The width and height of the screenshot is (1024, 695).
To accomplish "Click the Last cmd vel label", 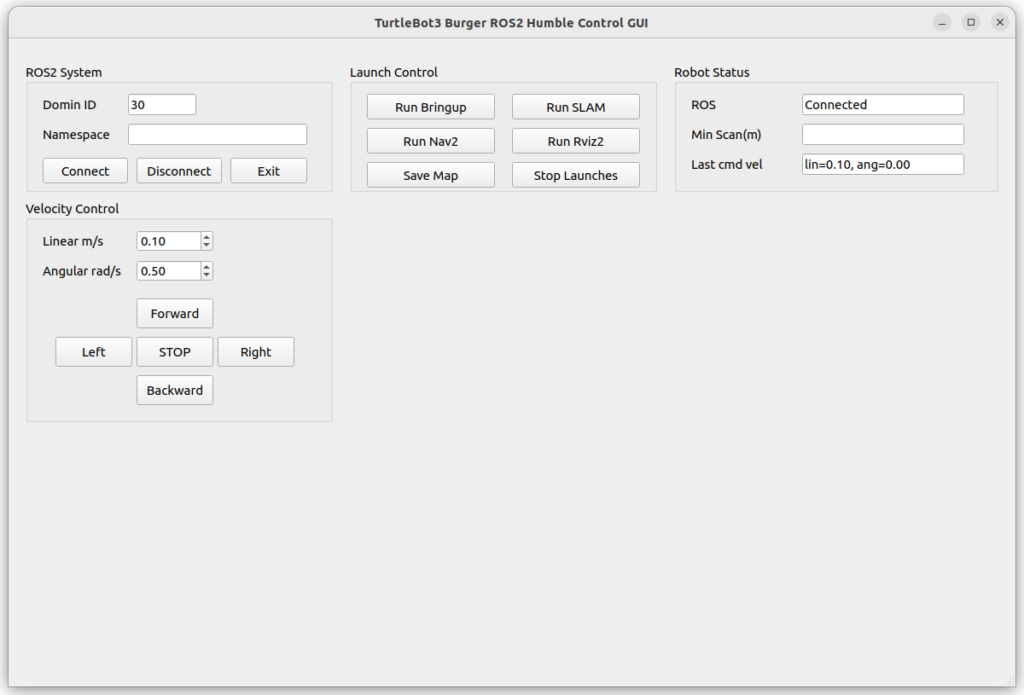I will point(727,165).
